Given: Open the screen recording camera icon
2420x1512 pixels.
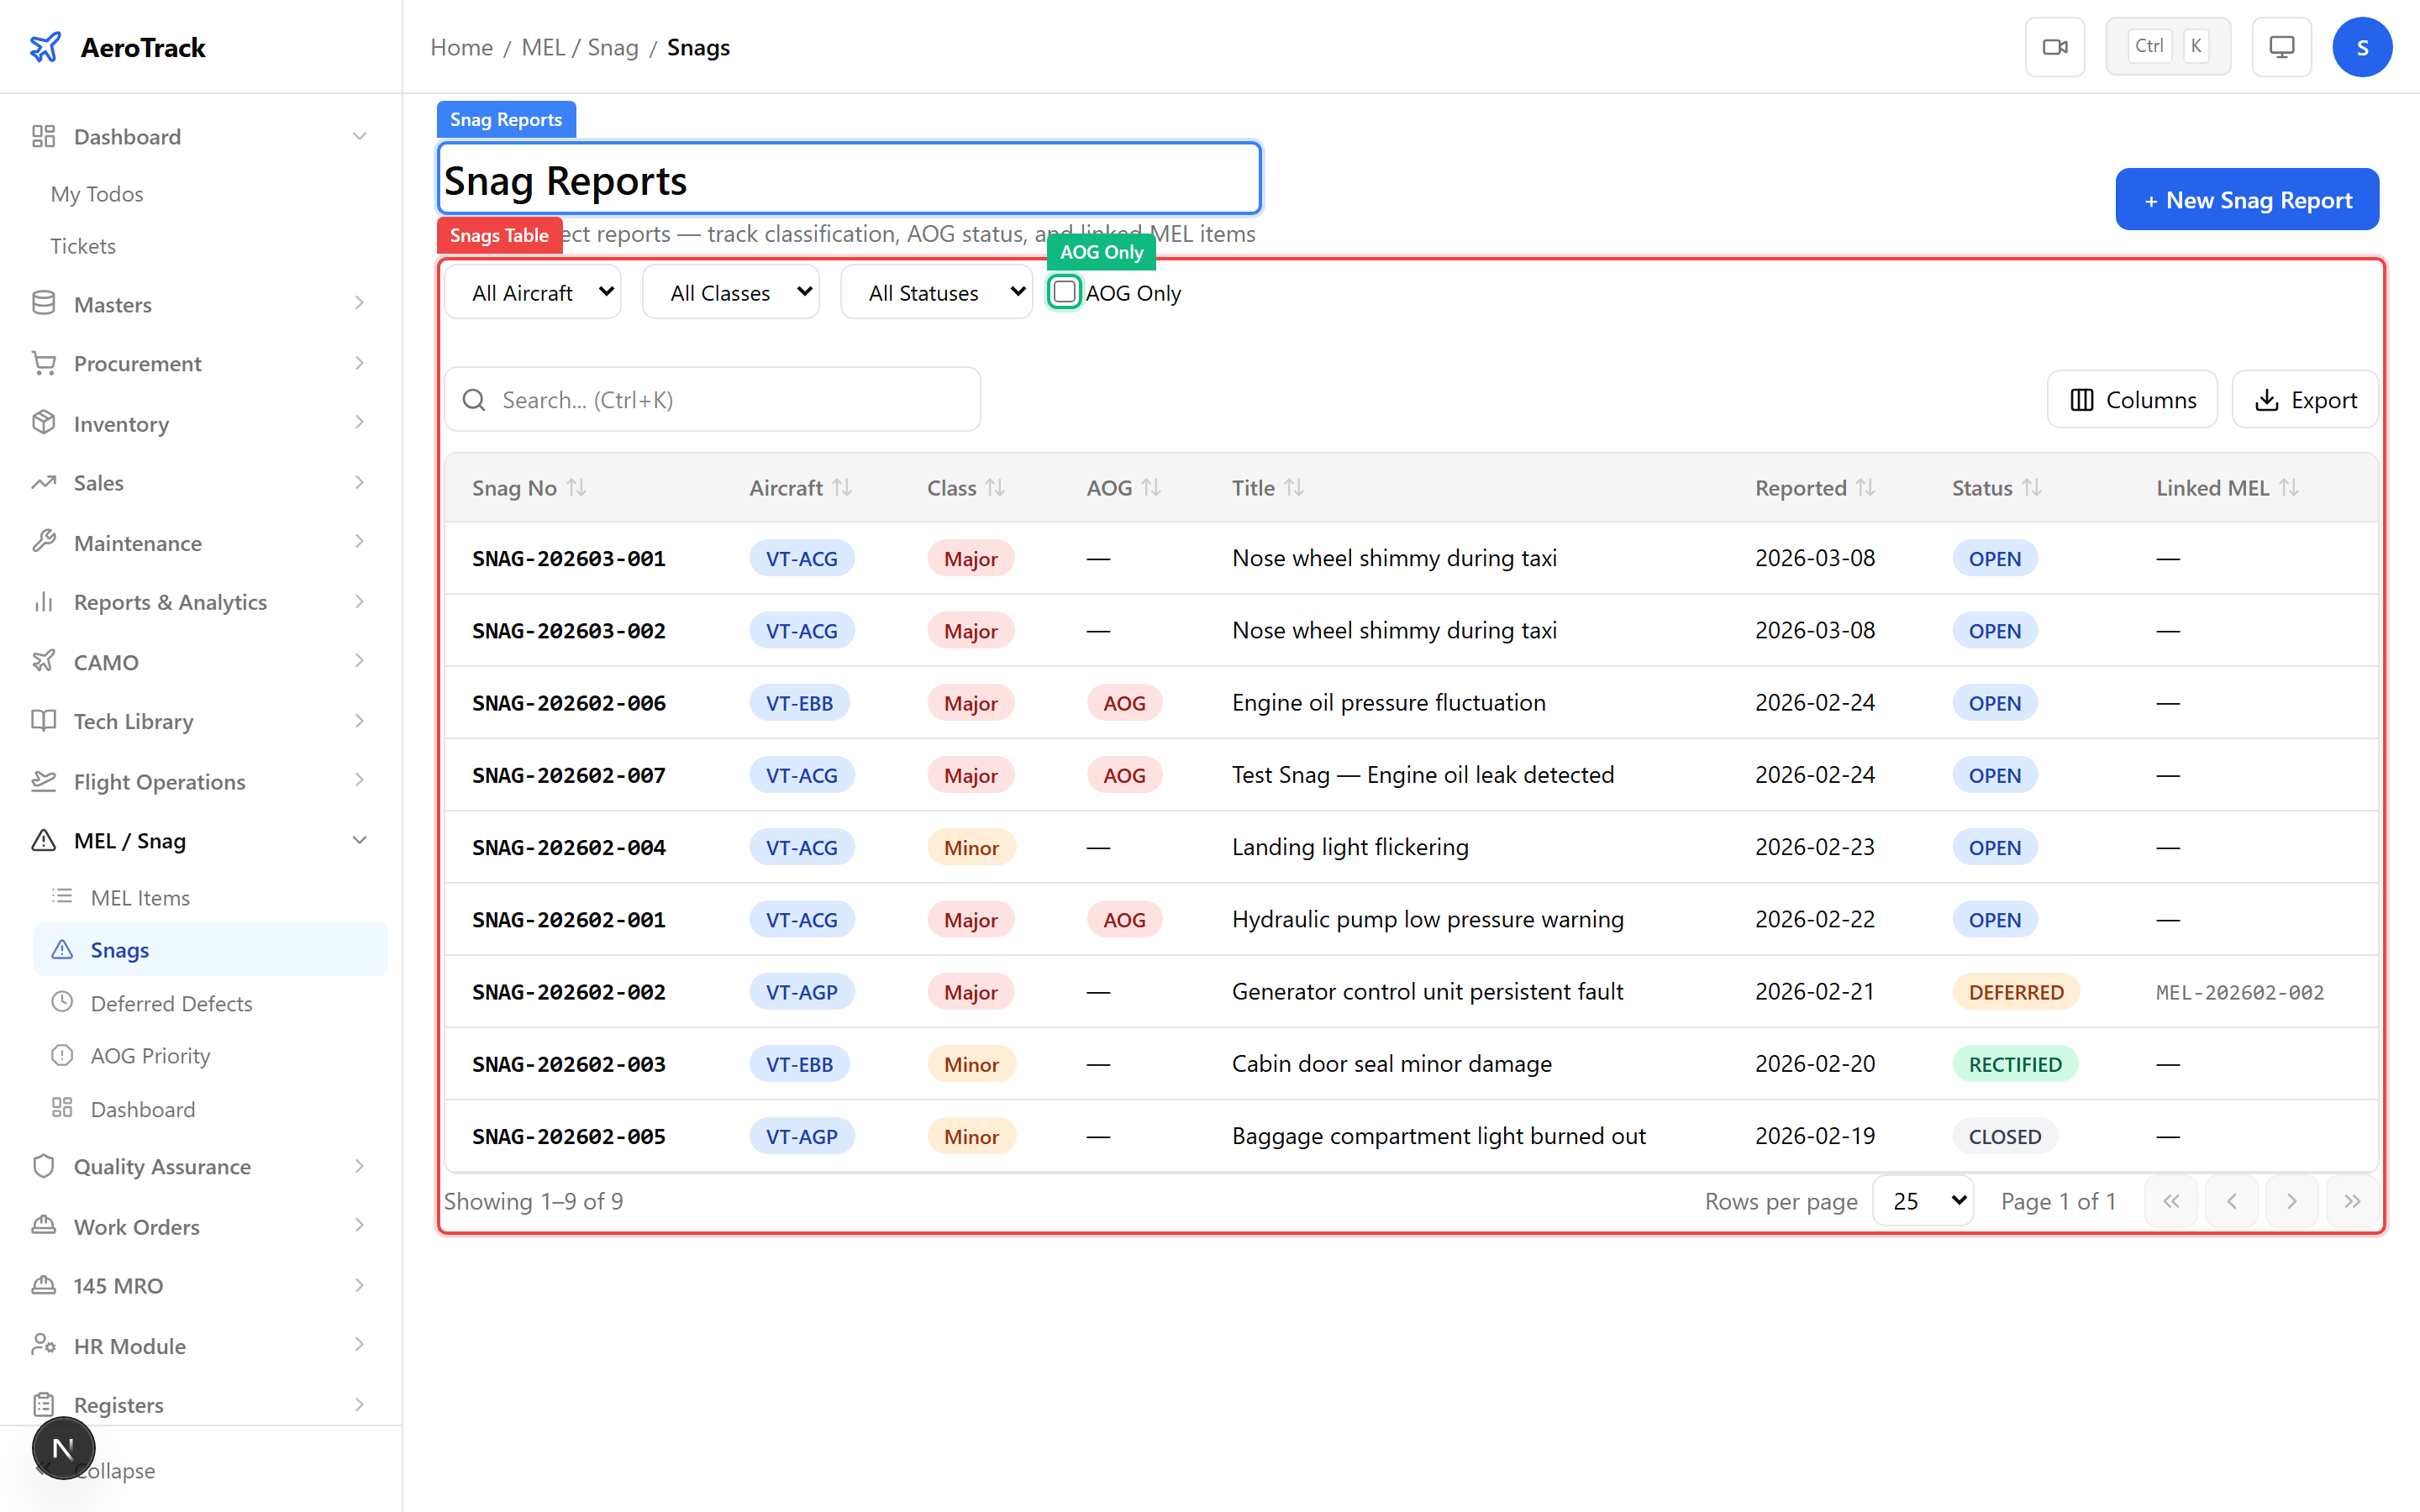Looking at the screenshot, I should tap(2055, 46).
